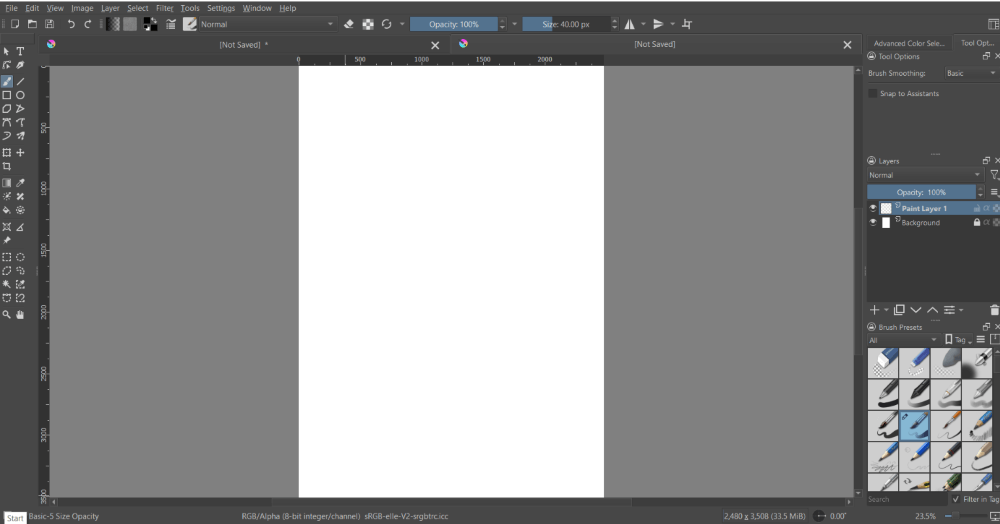This screenshot has height=524, width=1000.
Task: Undo the last action
Action: (x=71, y=24)
